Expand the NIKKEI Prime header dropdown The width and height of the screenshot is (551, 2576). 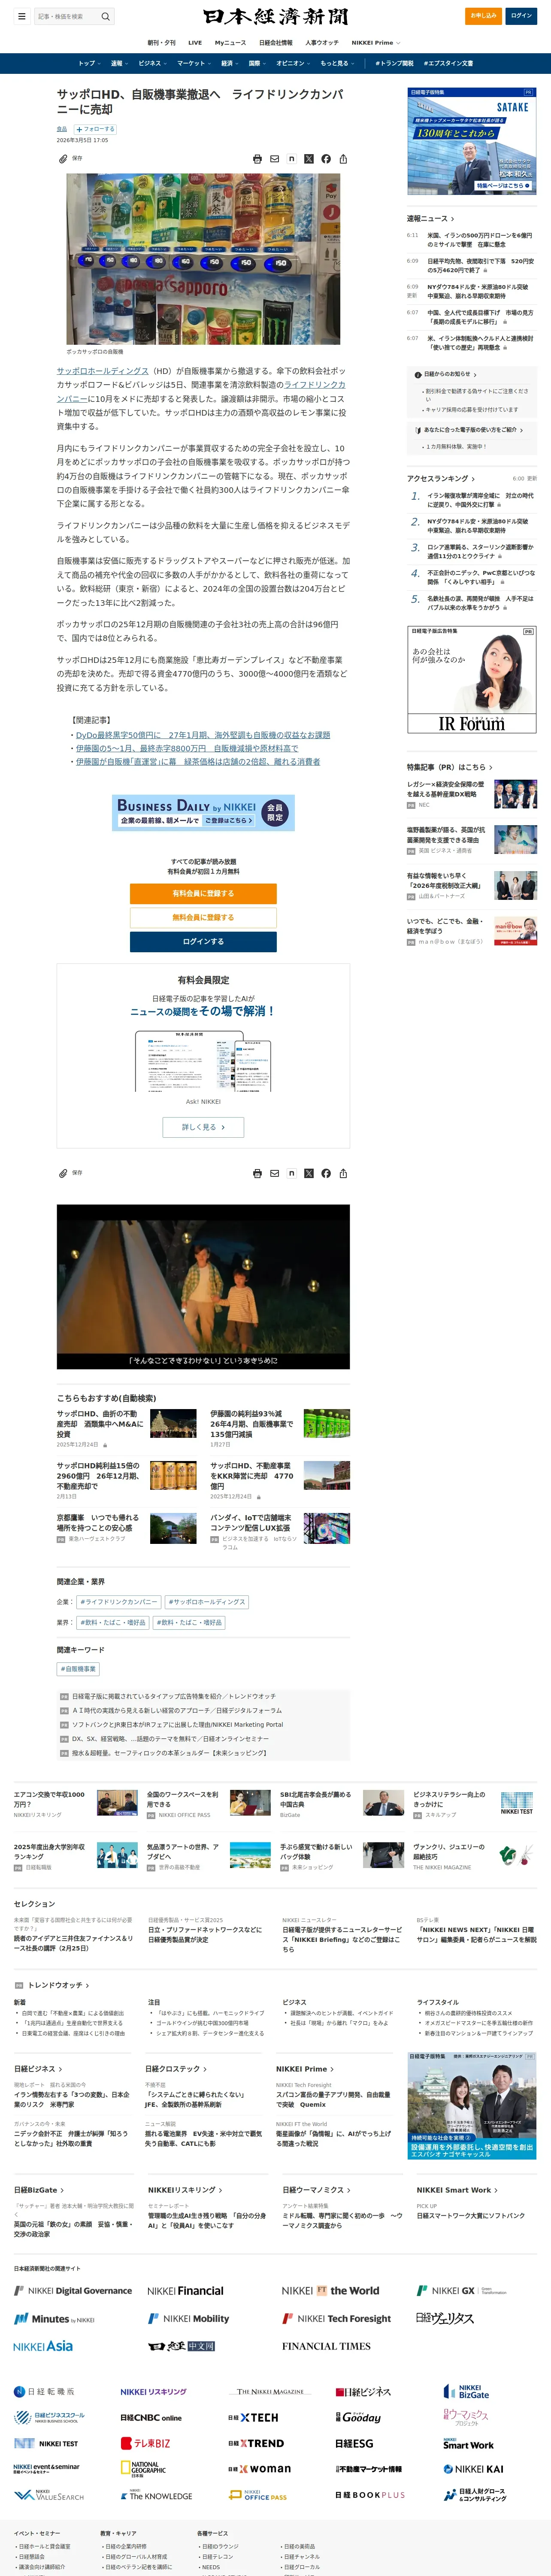coord(375,43)
